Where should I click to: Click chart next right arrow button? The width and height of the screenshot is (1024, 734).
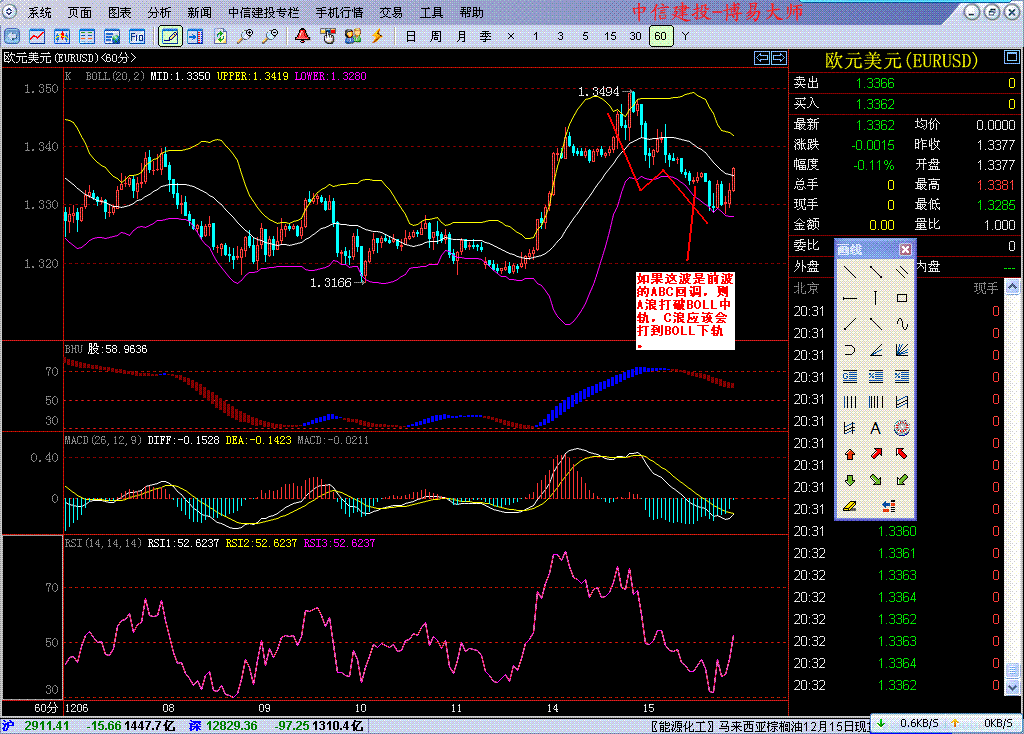(779, 58)
